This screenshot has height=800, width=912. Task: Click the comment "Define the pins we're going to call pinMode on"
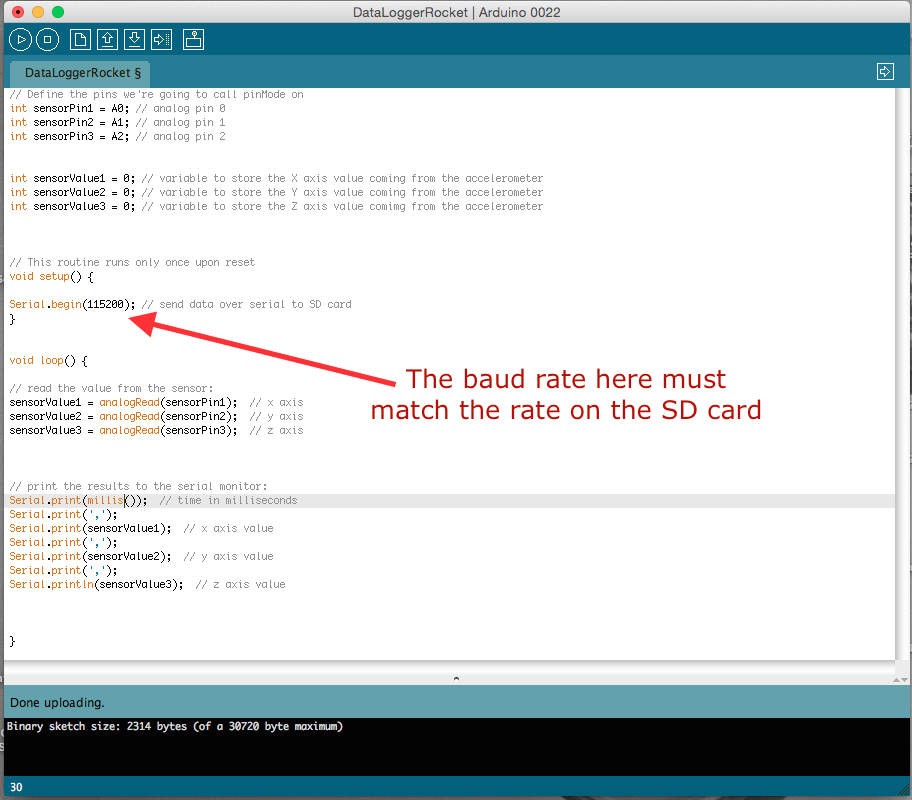tap(156, 94)
